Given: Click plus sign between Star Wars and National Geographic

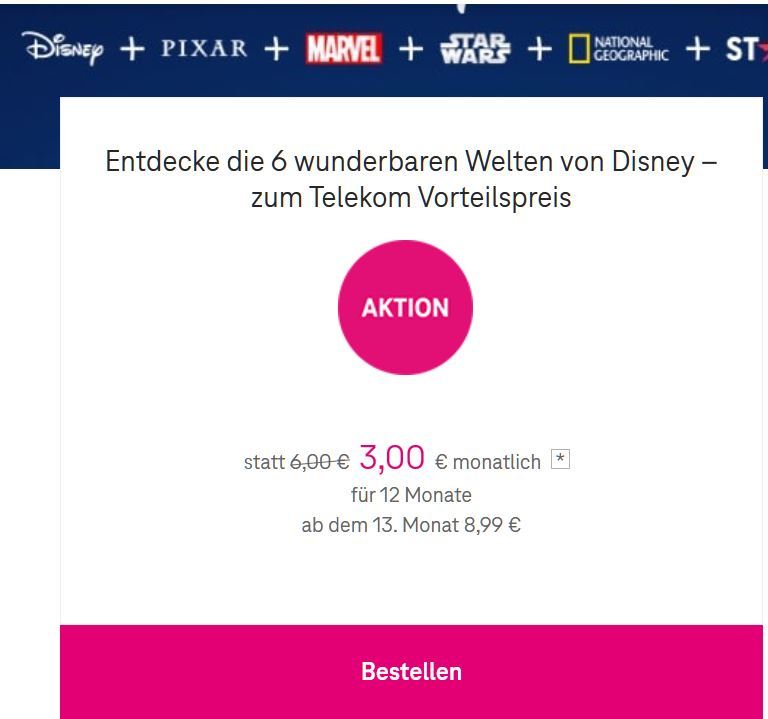Looking at the screenshot, I should 540,49.
